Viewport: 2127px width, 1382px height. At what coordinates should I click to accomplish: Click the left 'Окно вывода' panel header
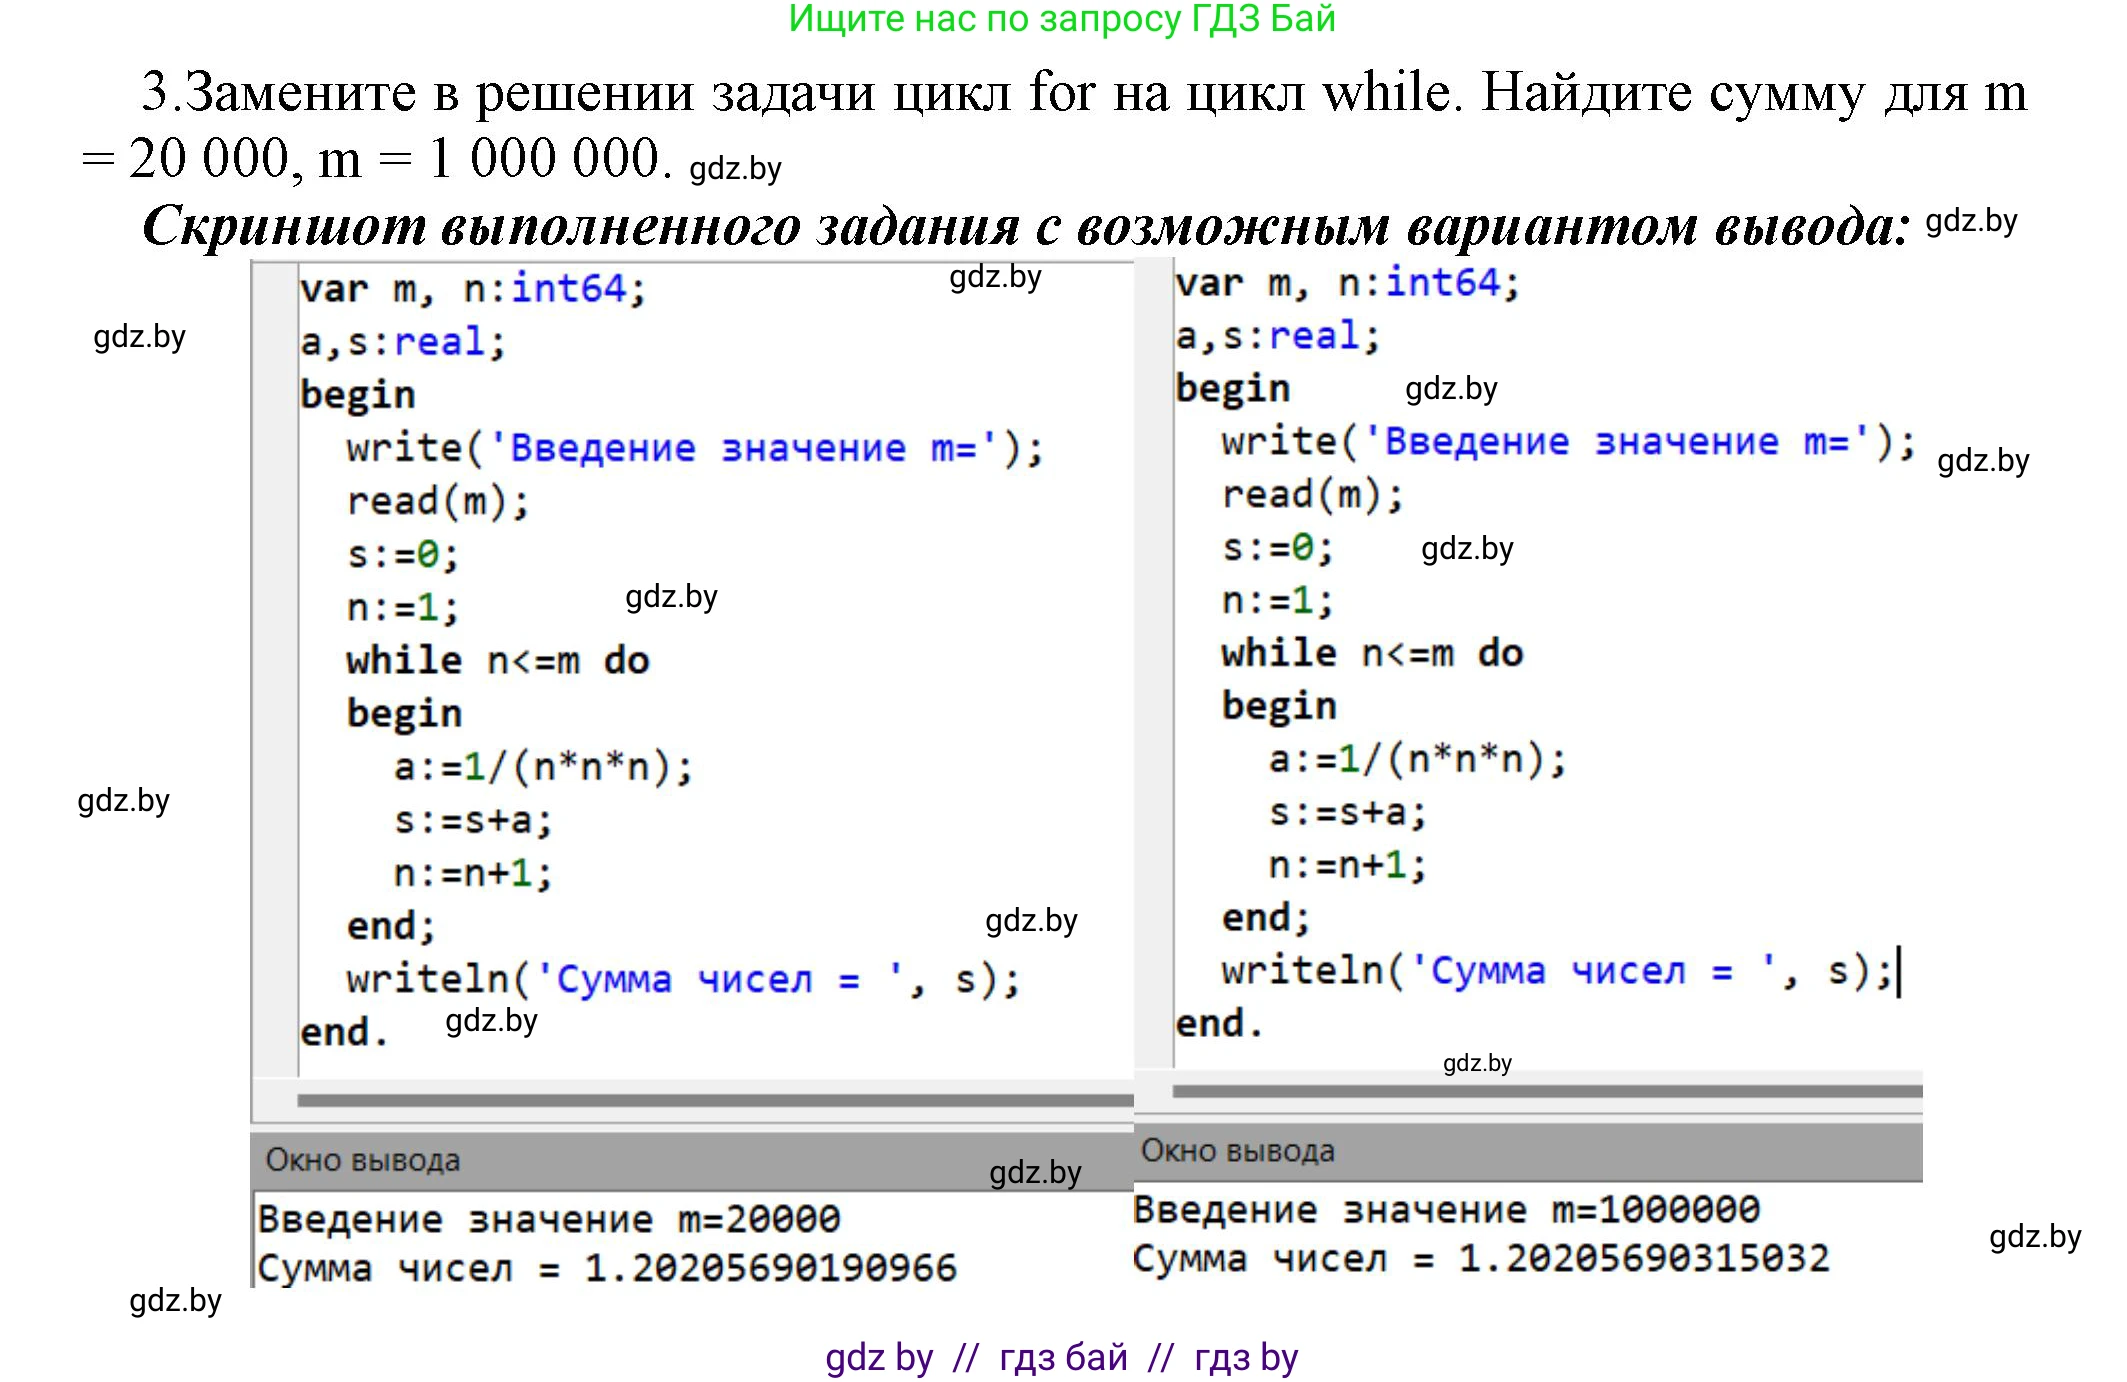point(362,1160)
